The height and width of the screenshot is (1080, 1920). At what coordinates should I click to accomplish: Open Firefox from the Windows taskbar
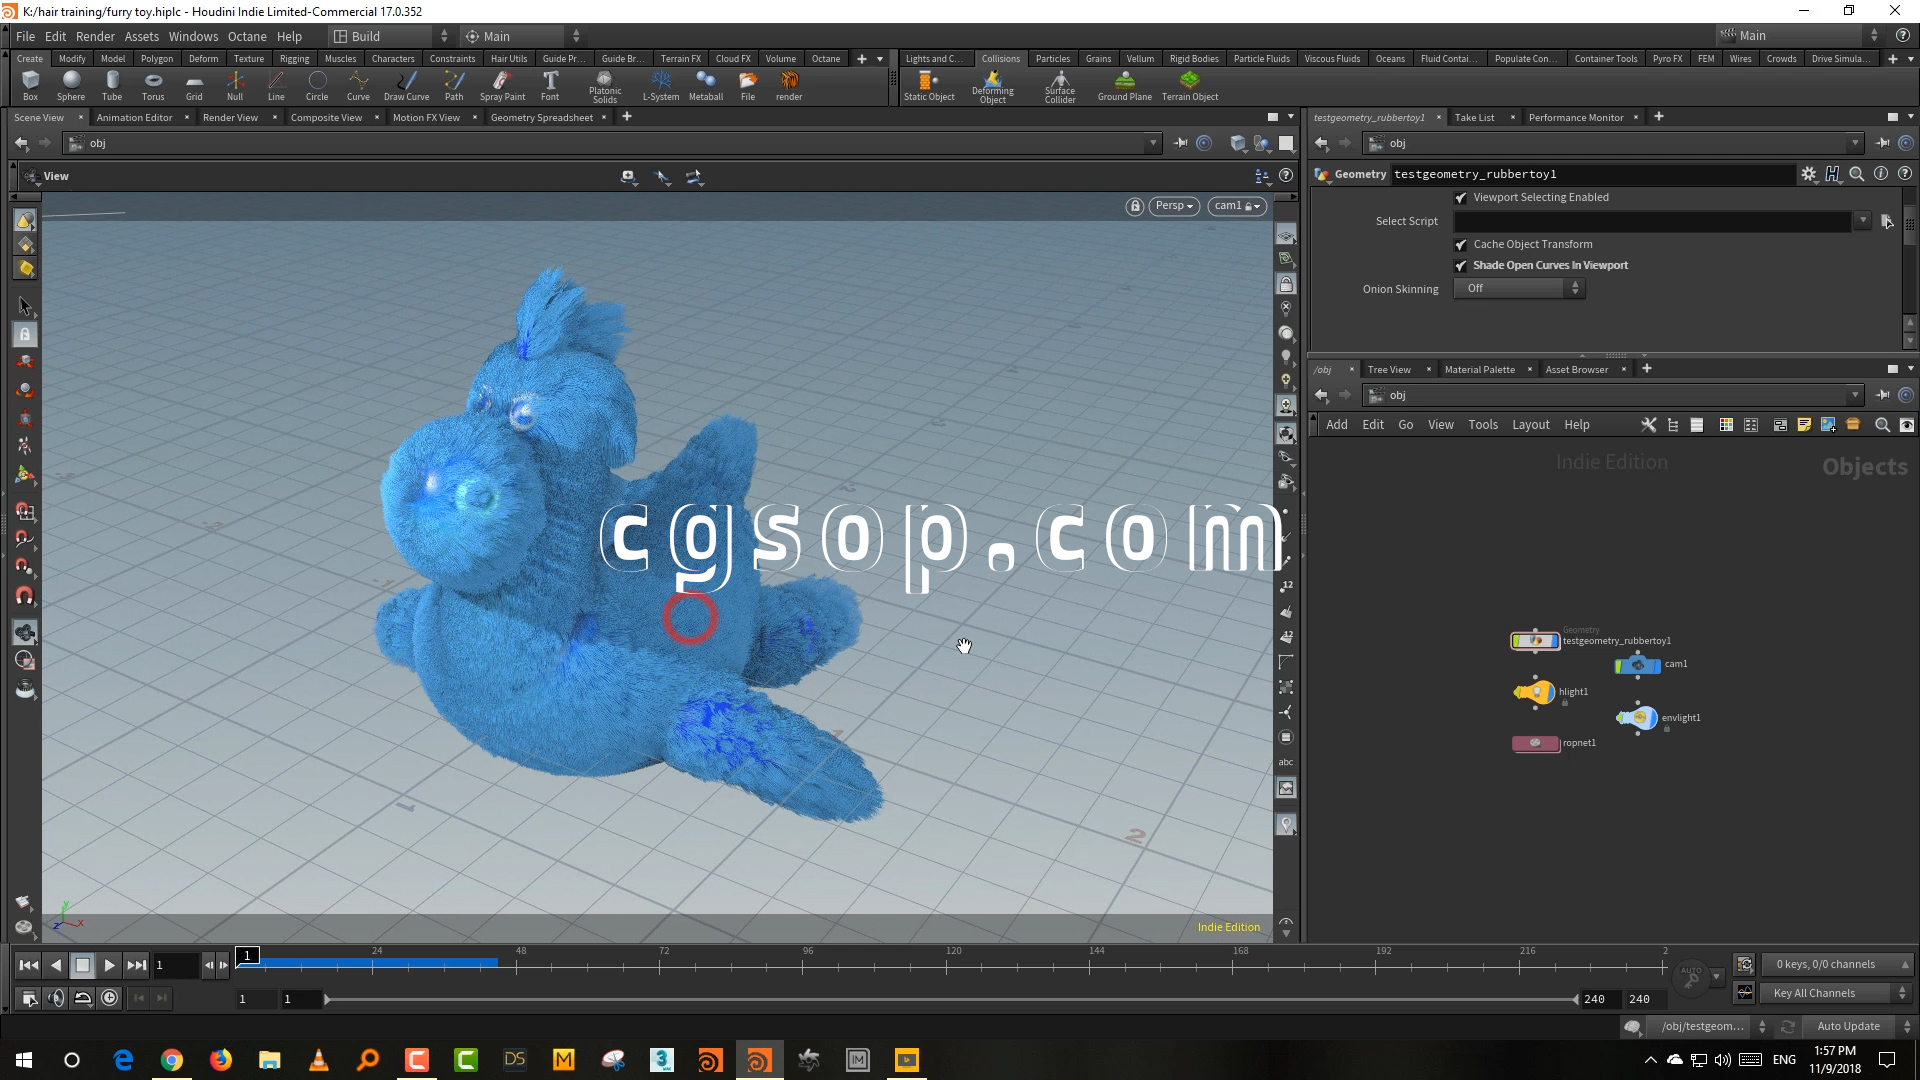pos(220,1060)
